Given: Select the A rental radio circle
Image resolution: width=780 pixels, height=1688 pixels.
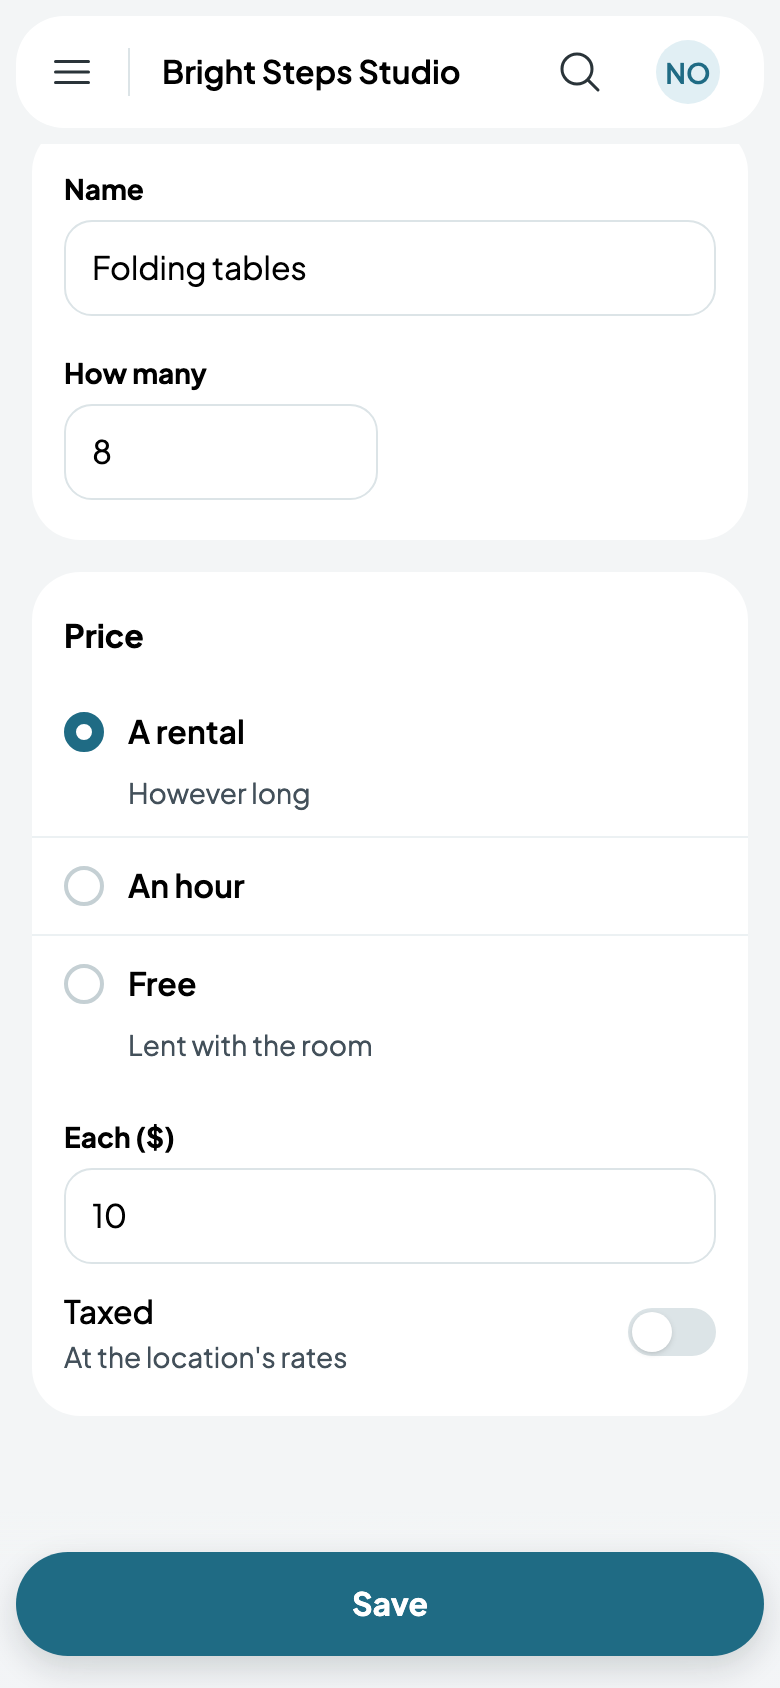Looking at the screenshot, I should click(x=84, y=732).
